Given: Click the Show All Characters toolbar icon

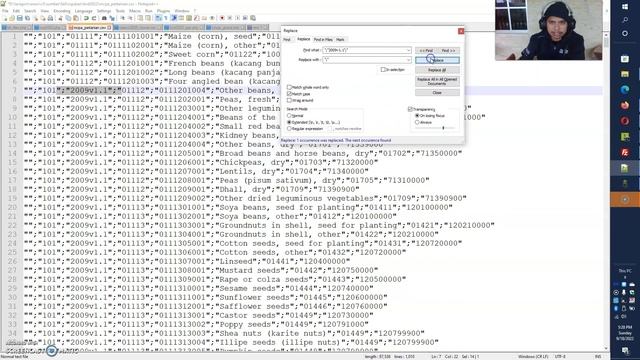Looking at the screenshot, I should (166, 18).
